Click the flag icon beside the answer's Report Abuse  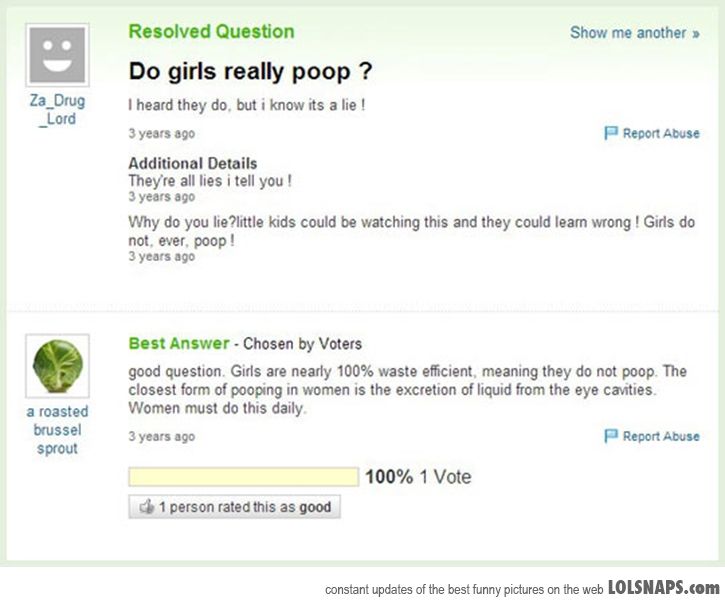(611, 436)
